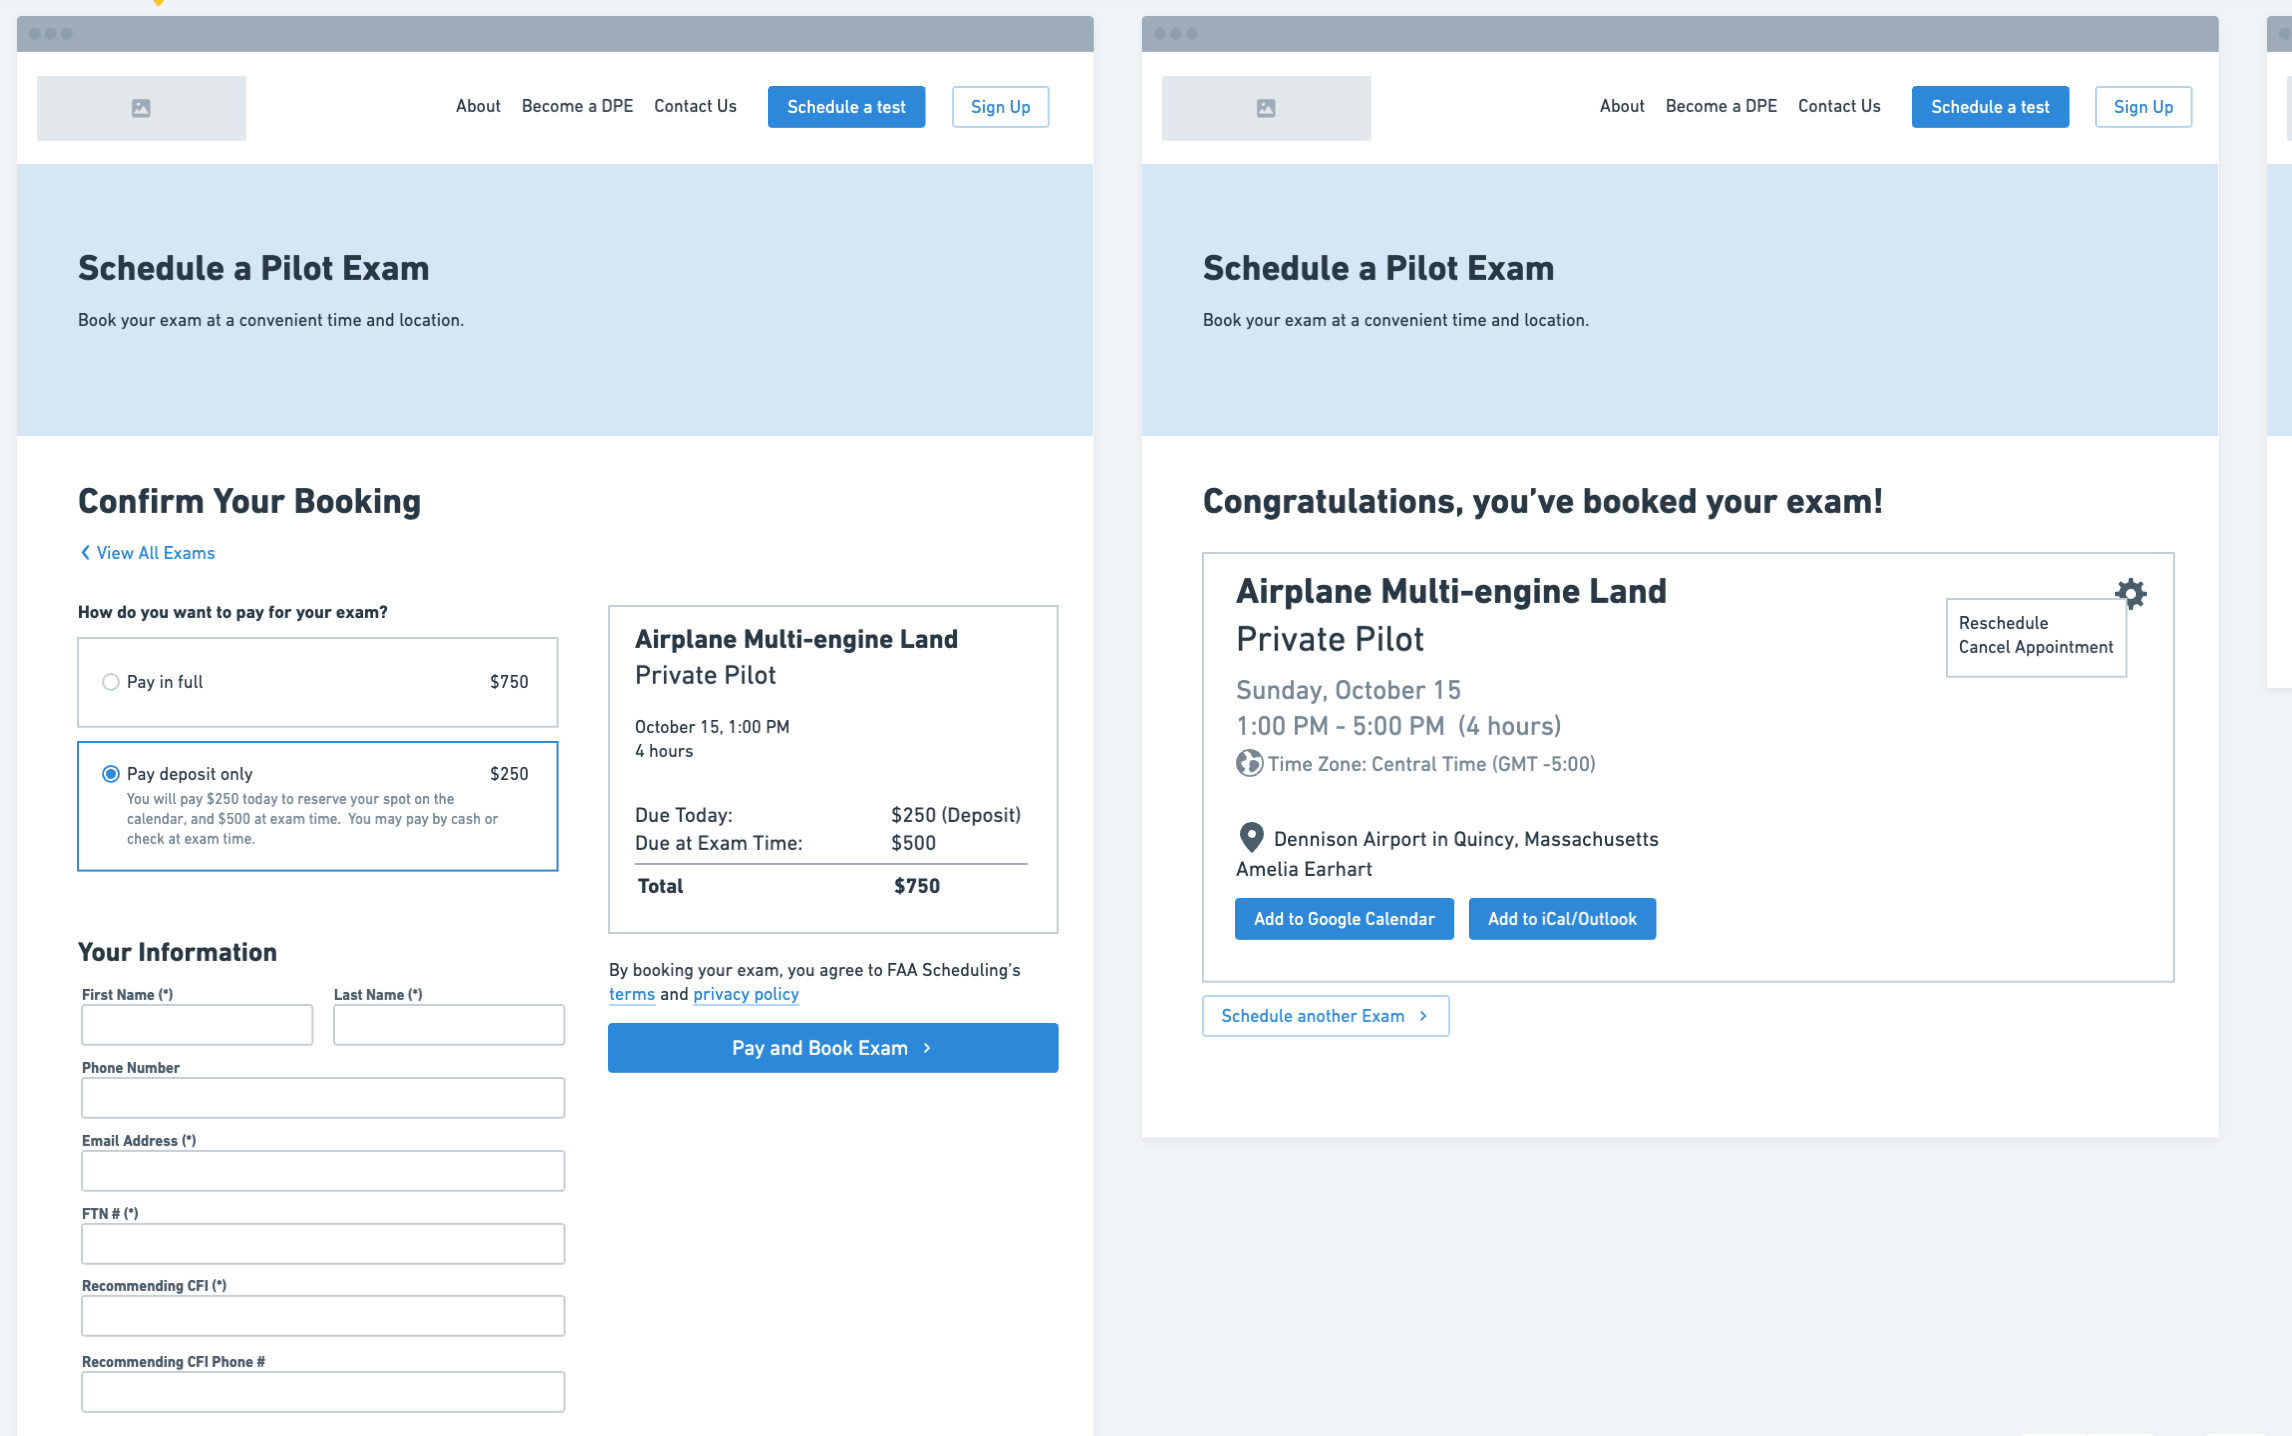Image resolution: width=2292 pixels, height=1436 pixels.
Task: Open the About navigation menu item
Action: pyautogui.click(x=476, y=106)
